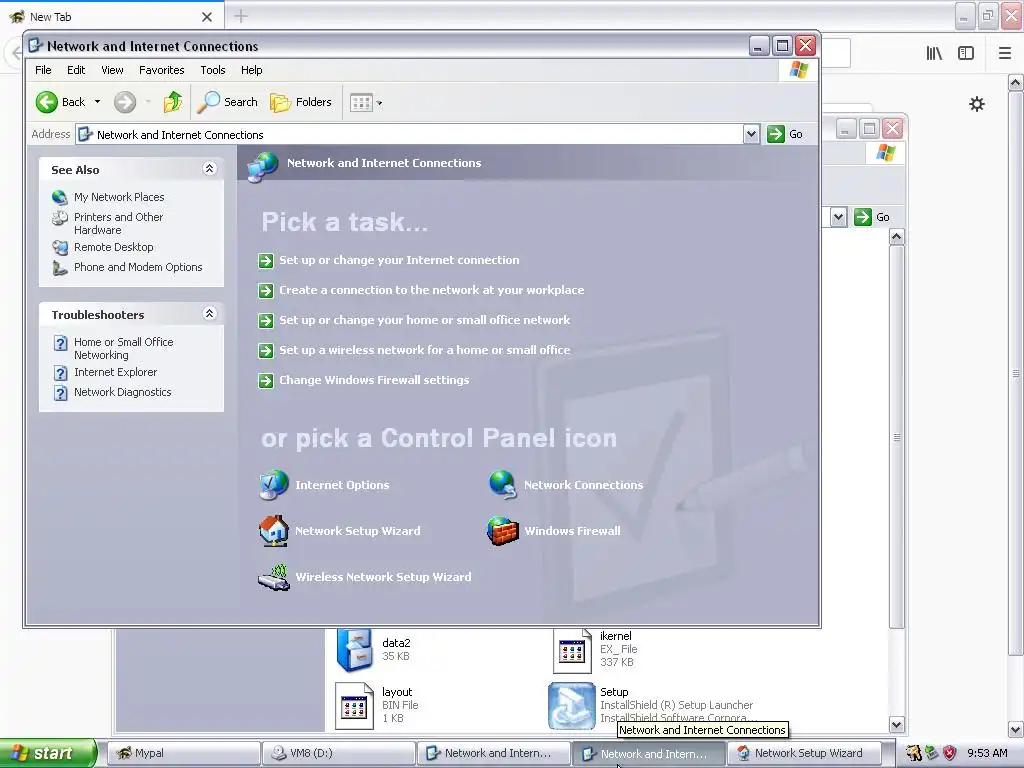The width and height of the screenshot is (1024, 768).
Task: Click Network Diagnostics help icon
Action: [x=60, y=392]
